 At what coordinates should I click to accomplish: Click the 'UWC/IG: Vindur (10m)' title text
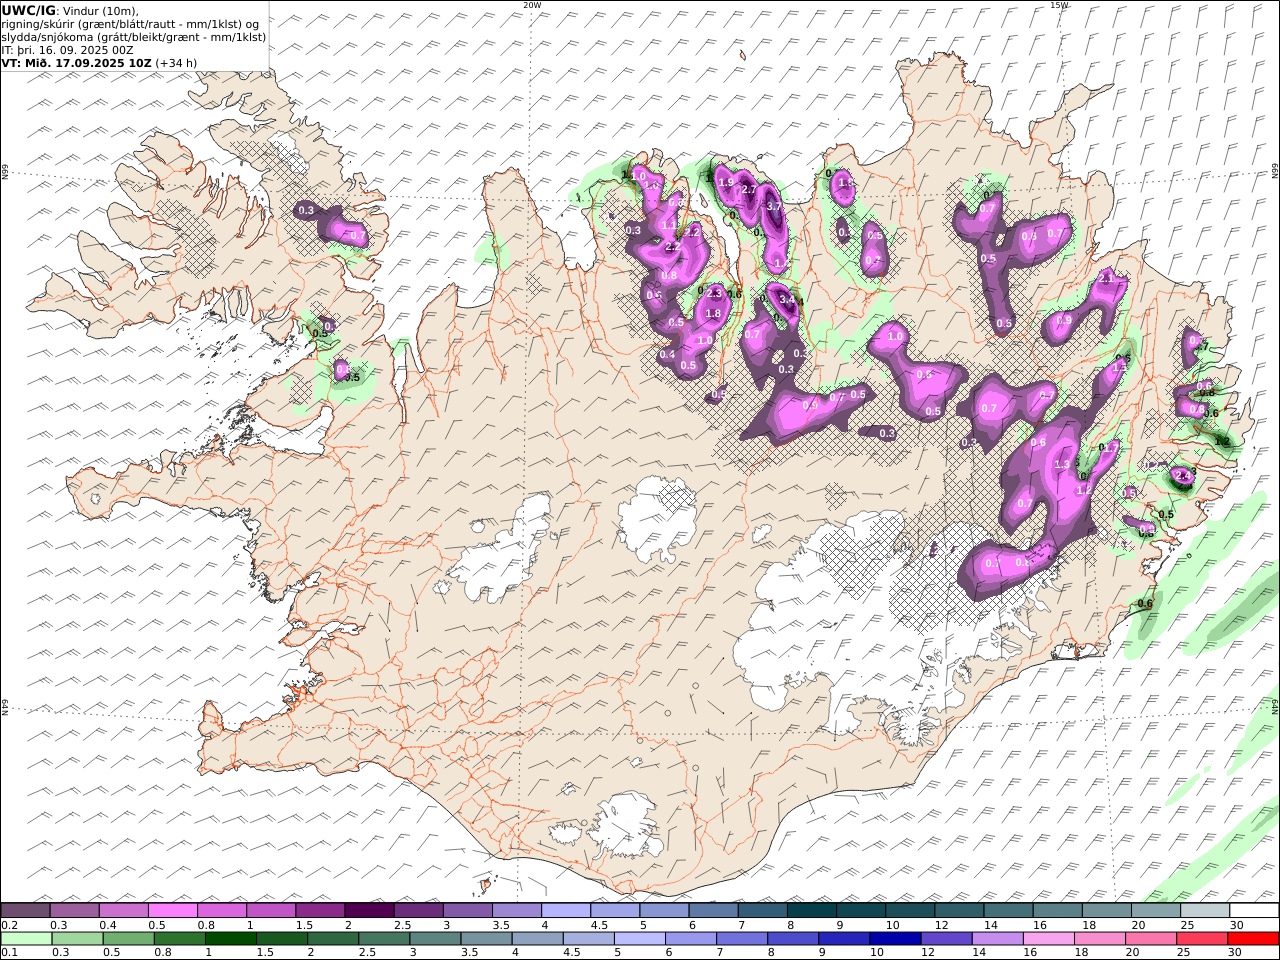click(x=70, y=10)
